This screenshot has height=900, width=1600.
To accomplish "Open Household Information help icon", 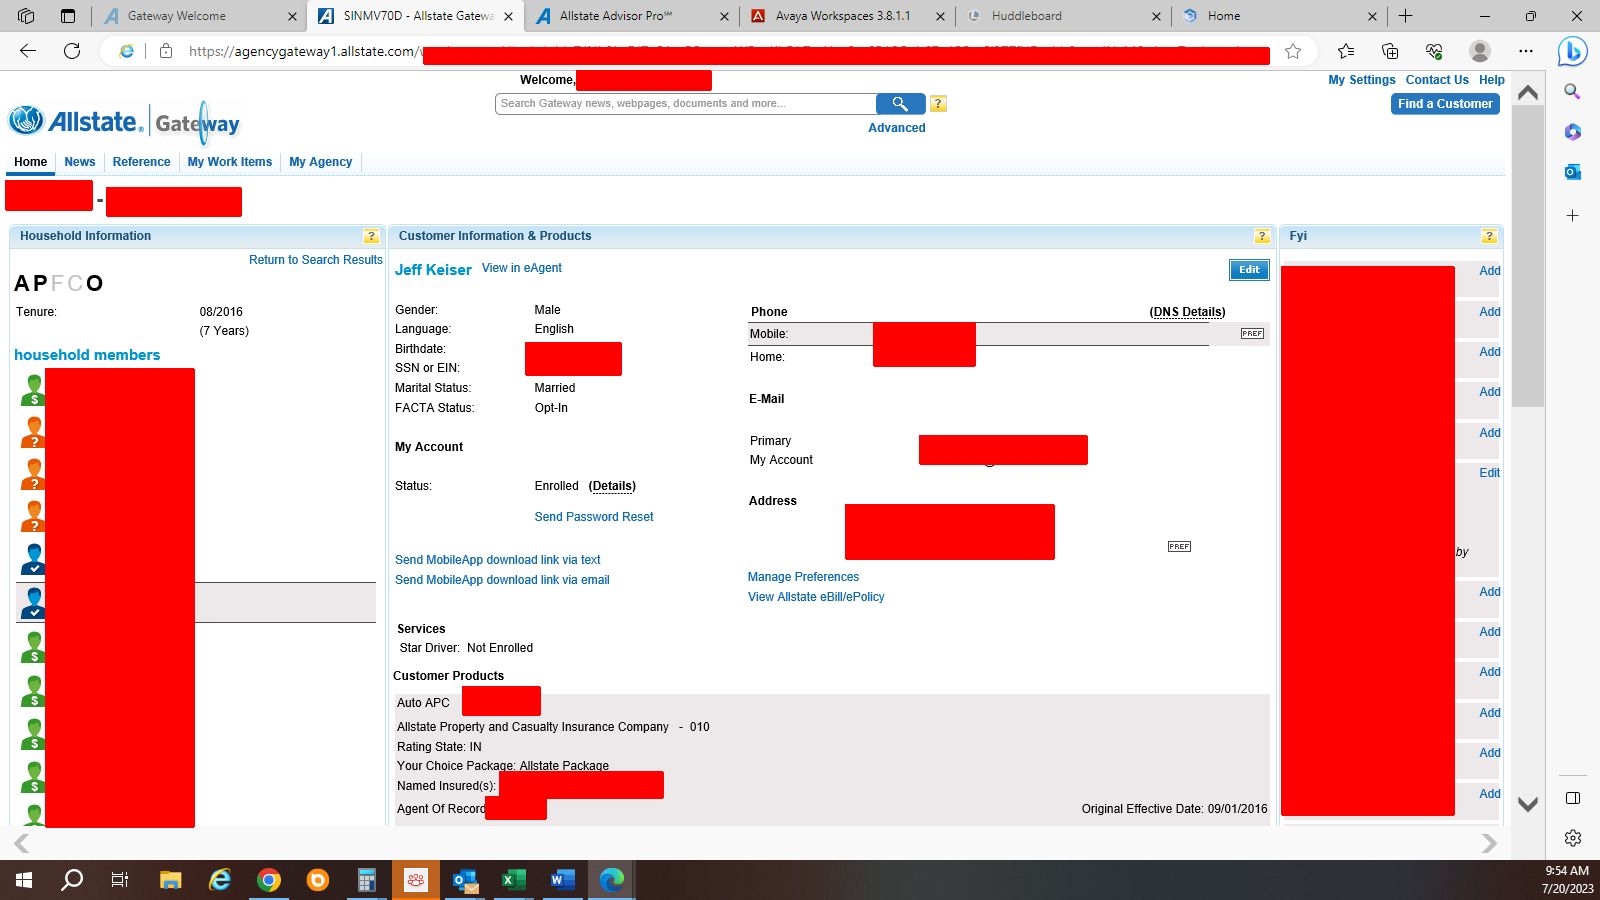I will coord(371,236).
